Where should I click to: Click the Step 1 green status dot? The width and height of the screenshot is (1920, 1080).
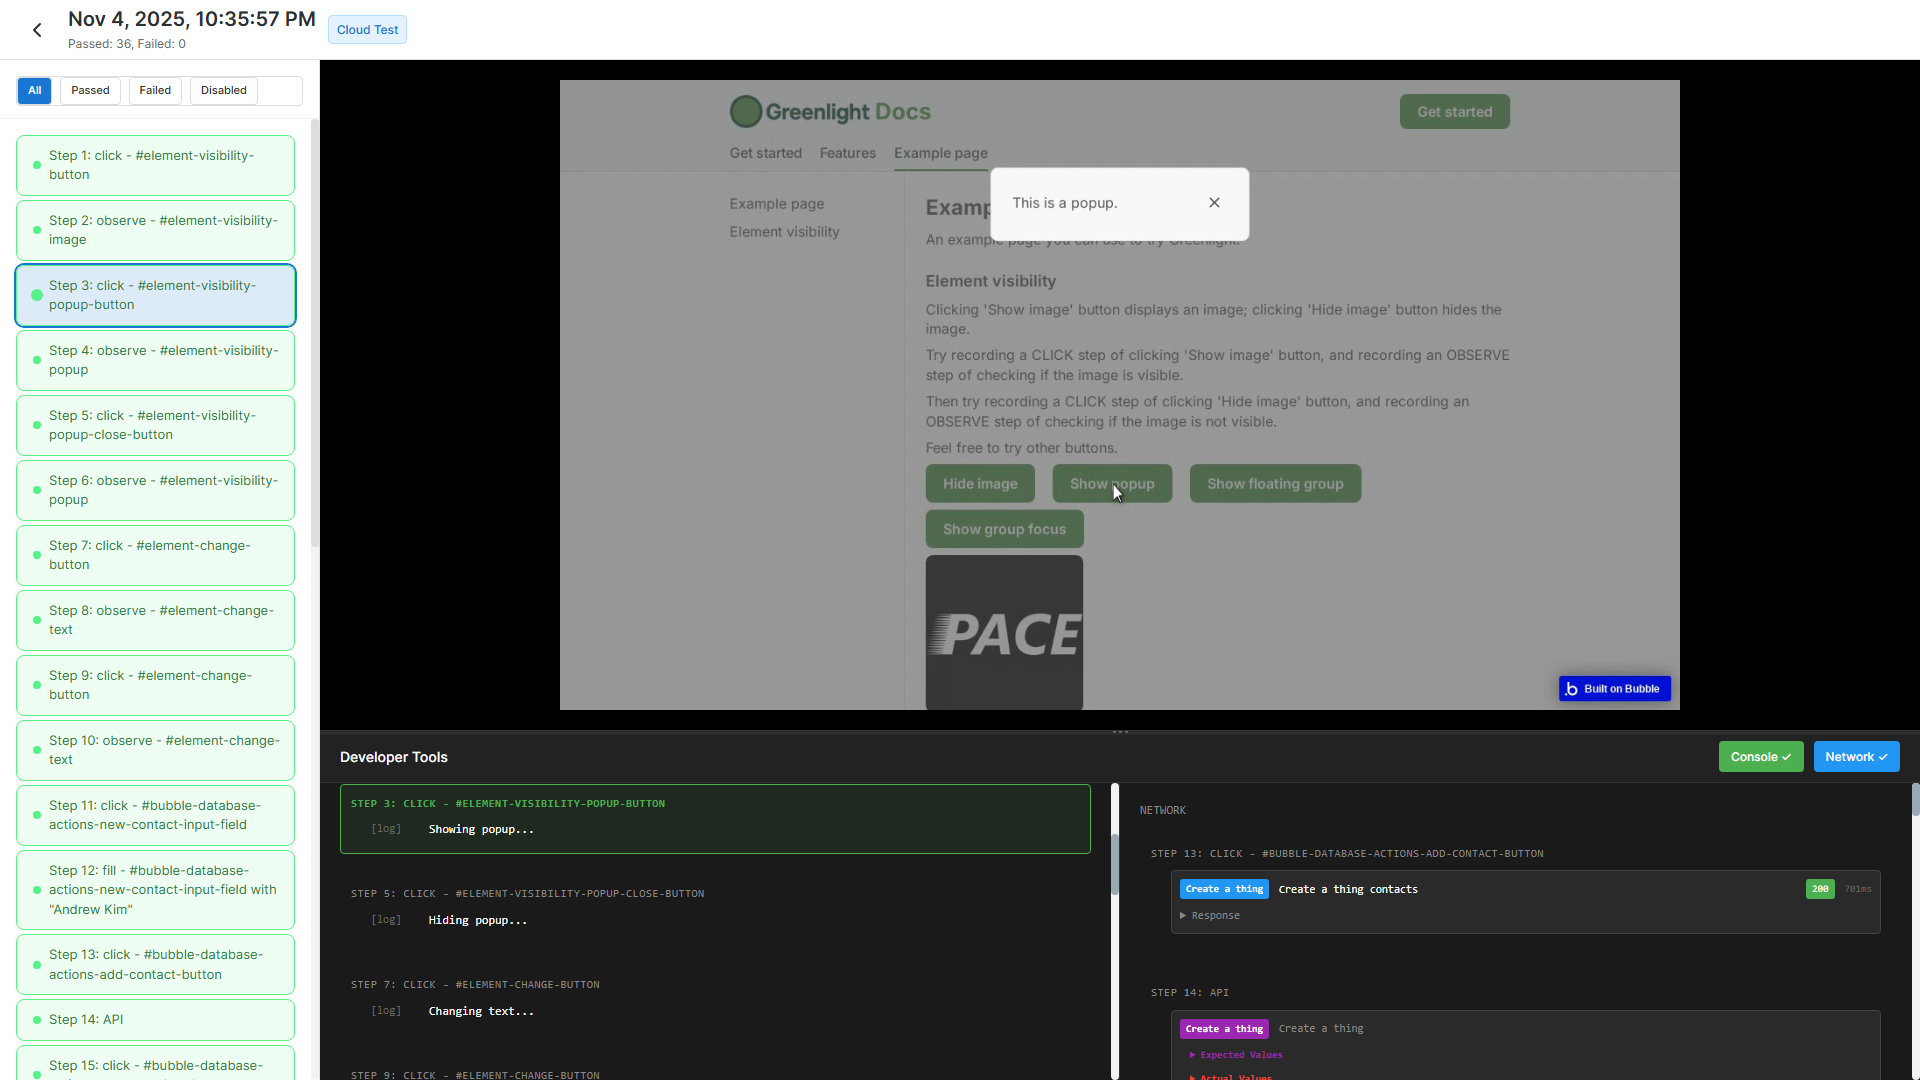tap(37, 165)
